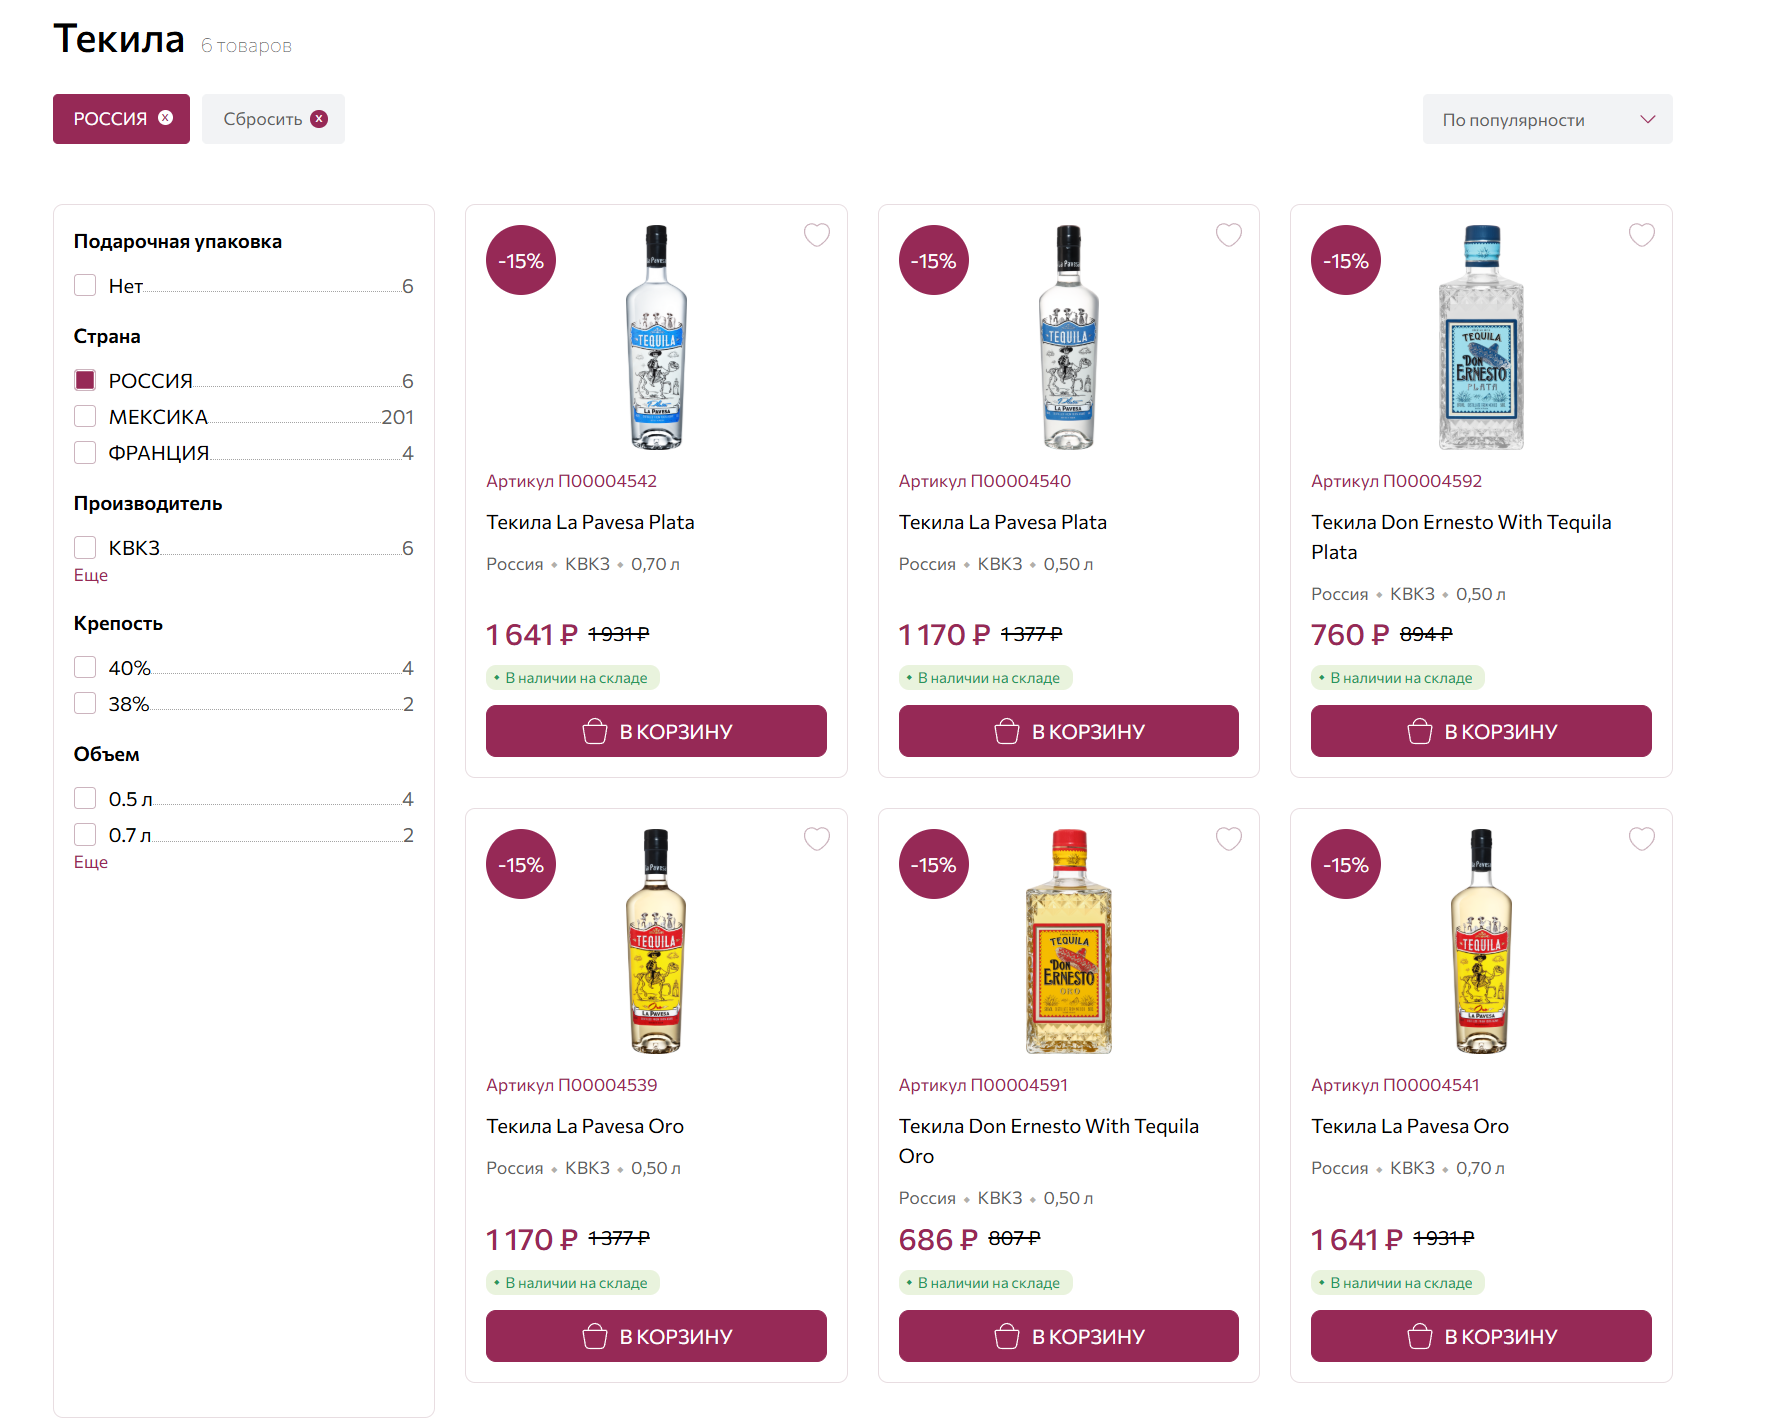The image size is (1775, 1421).
Task: Favorite the La Pavesa Plata 0,70 л heart
Action: pos(816,235)
